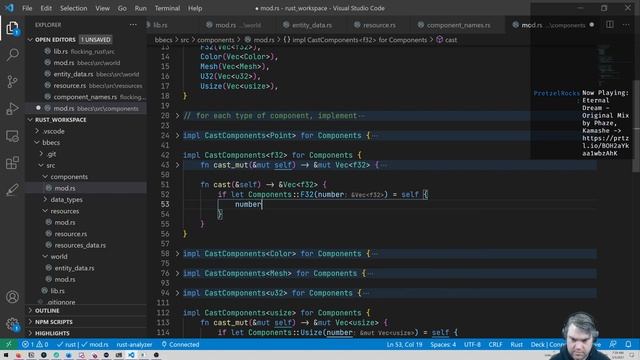The image size is (640, 360).
Task: Open the Source Control view
Action: [x=12, y=82]
